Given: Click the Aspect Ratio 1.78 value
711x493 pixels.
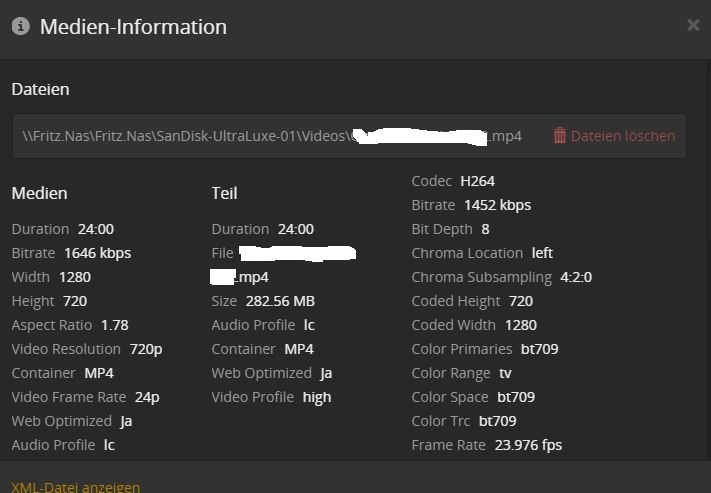Looking at the screenshot, I should (x=114, y=325).
